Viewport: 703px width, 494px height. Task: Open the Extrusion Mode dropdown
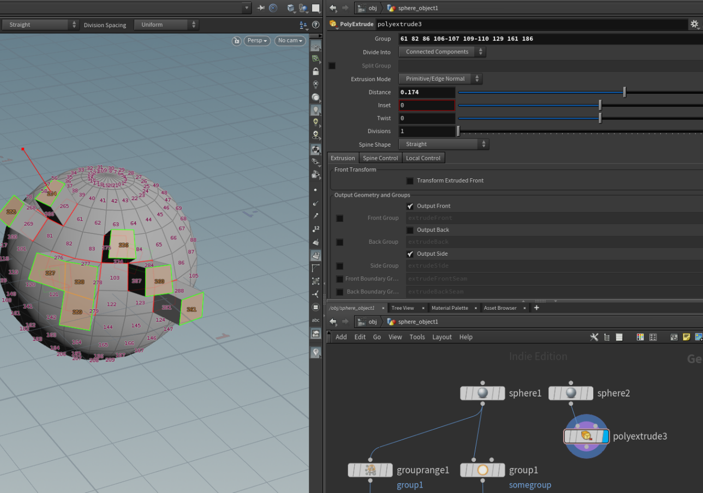(440, 79)
